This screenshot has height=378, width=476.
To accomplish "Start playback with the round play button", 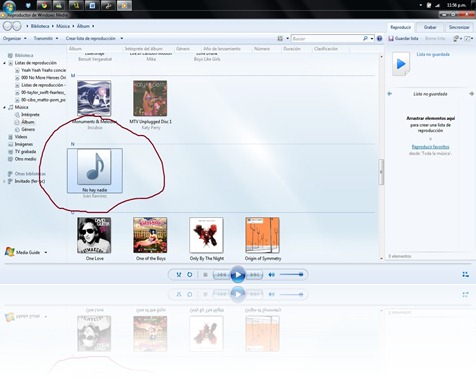I will tap(238, 275).
